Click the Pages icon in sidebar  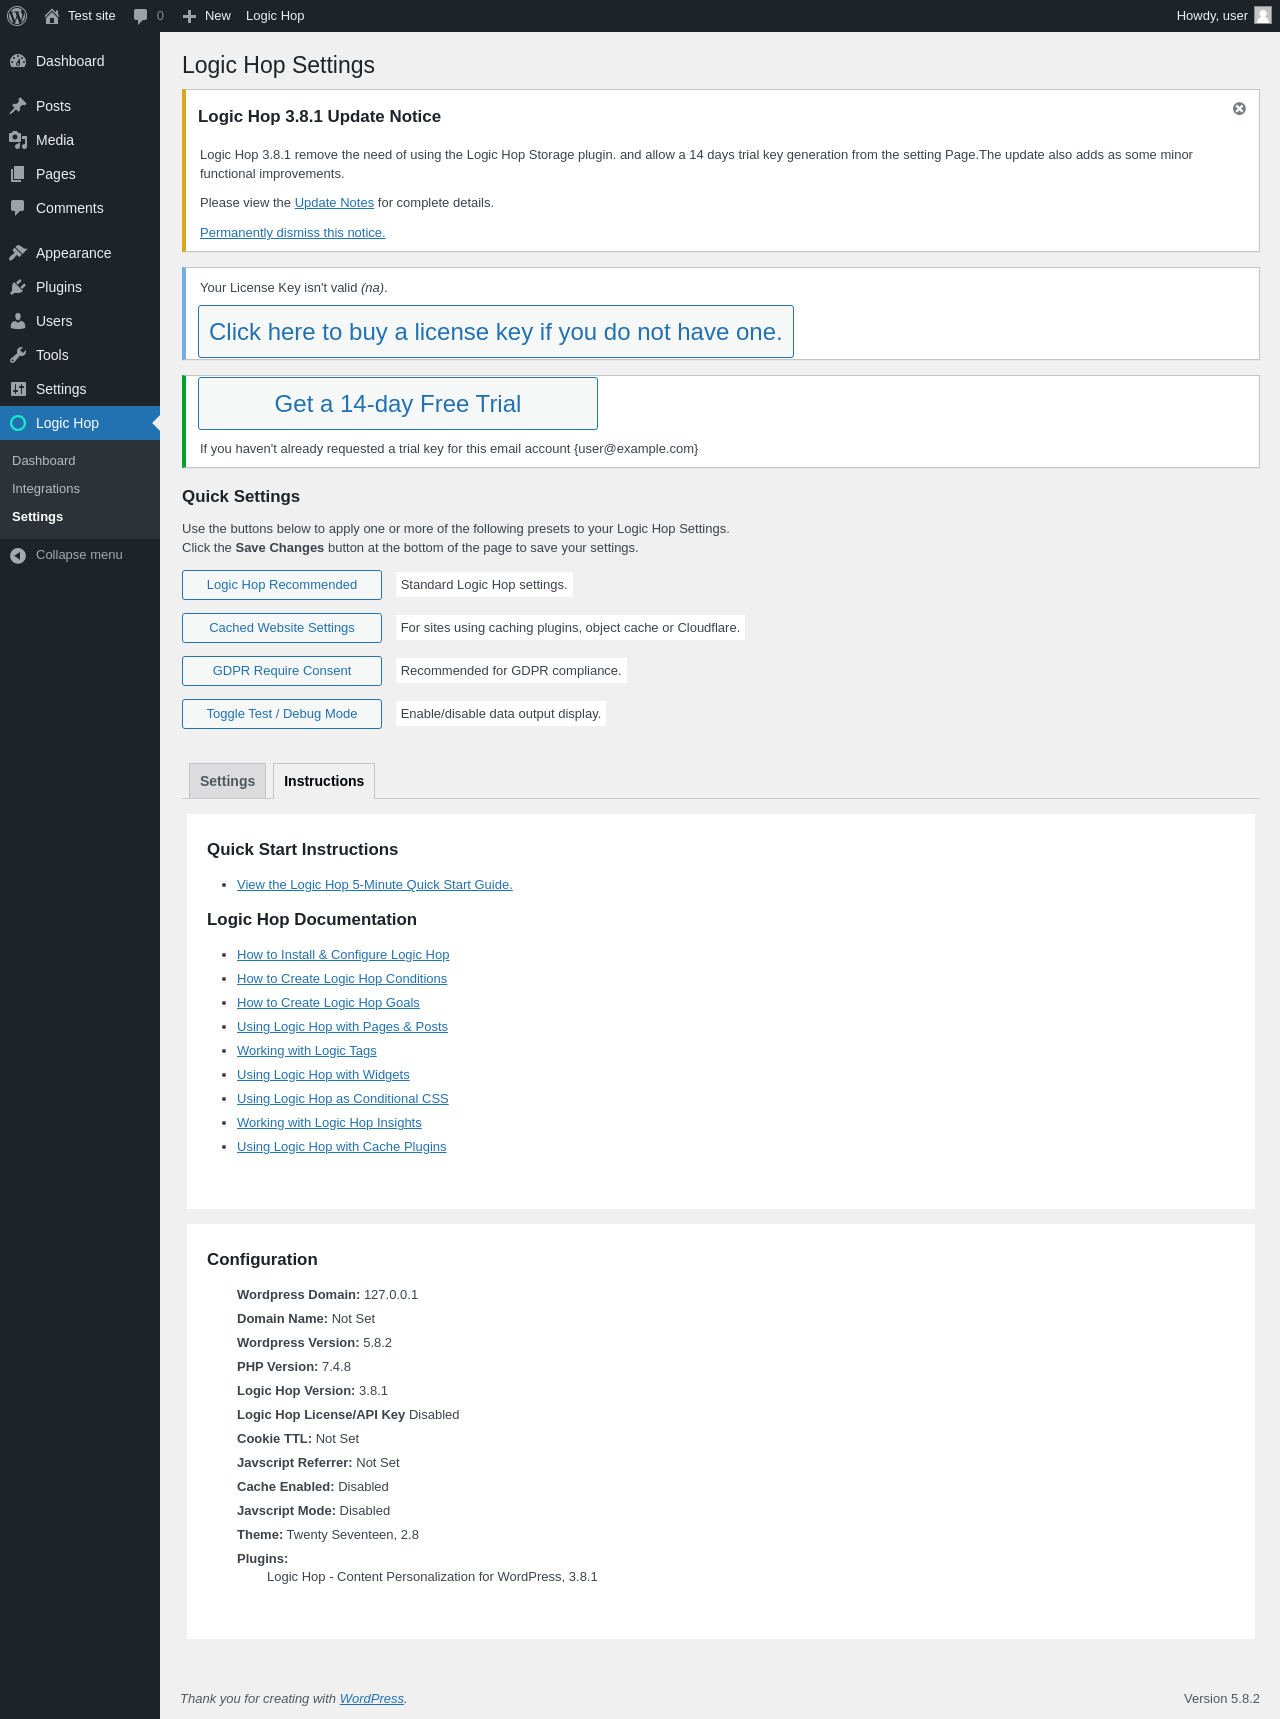pyautogui.click(x=18, y=174)
